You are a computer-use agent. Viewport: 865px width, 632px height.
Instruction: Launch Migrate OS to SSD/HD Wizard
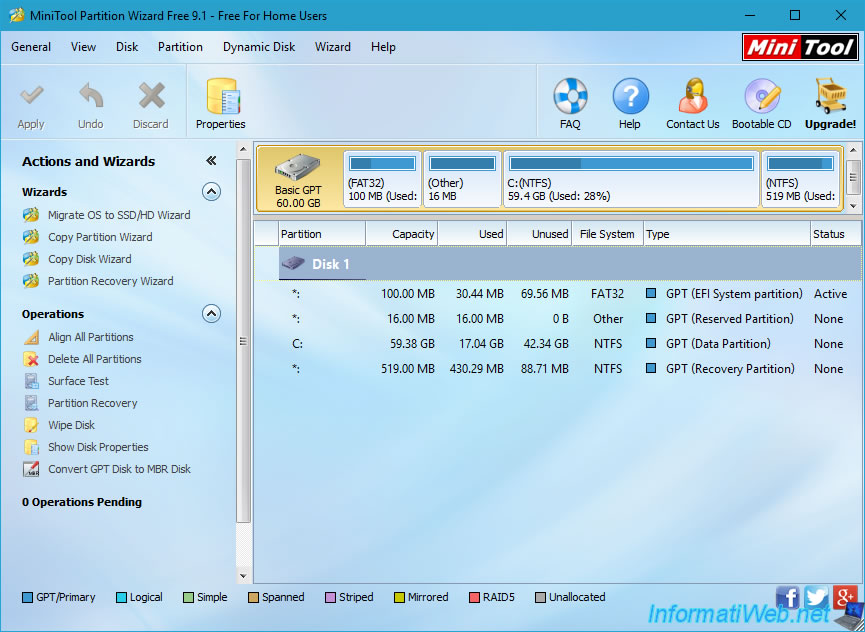[x=118, y=215]
